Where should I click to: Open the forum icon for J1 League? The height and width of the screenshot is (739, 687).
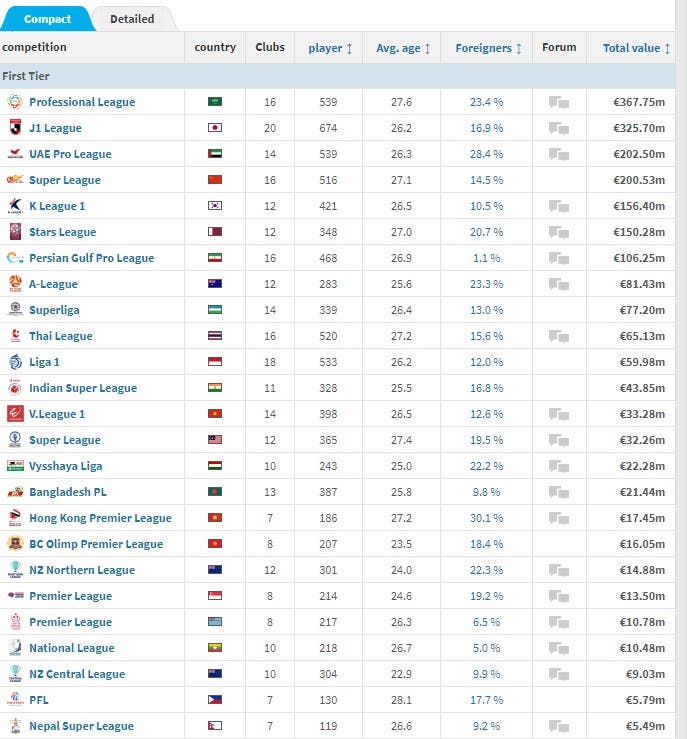coord(559,128)
